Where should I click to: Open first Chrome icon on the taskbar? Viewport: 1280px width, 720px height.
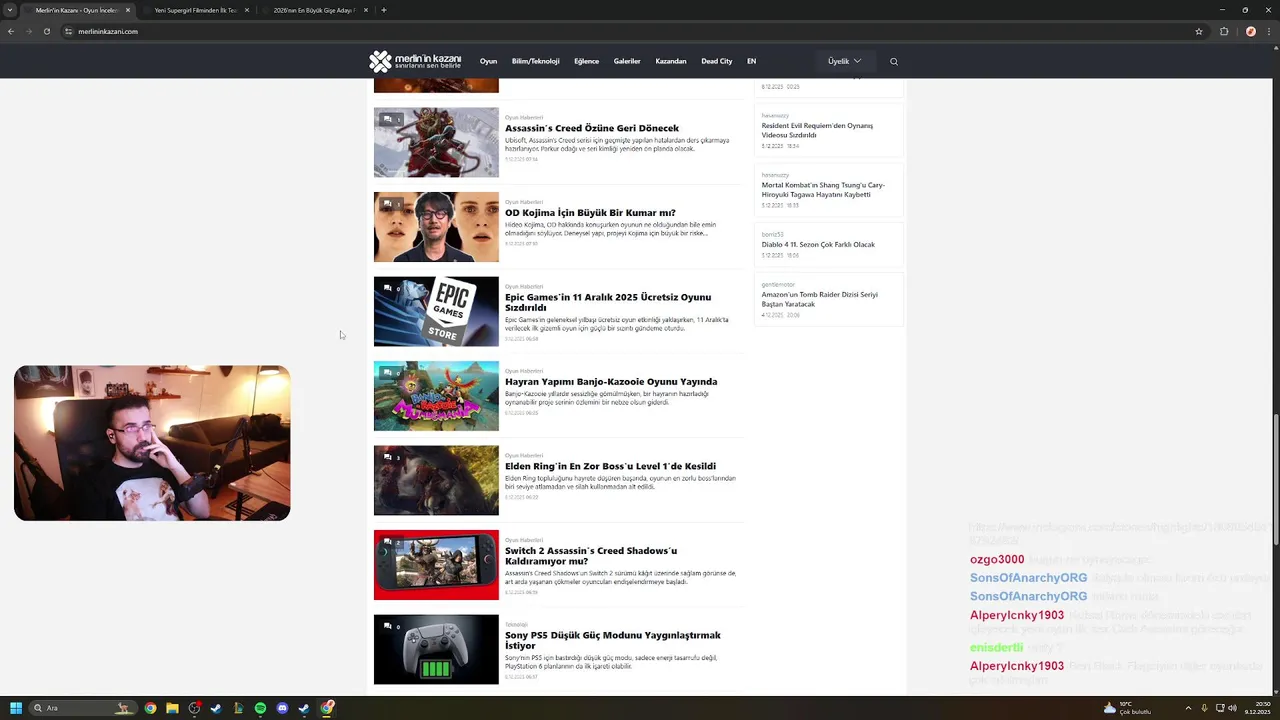tap(150, 708)
